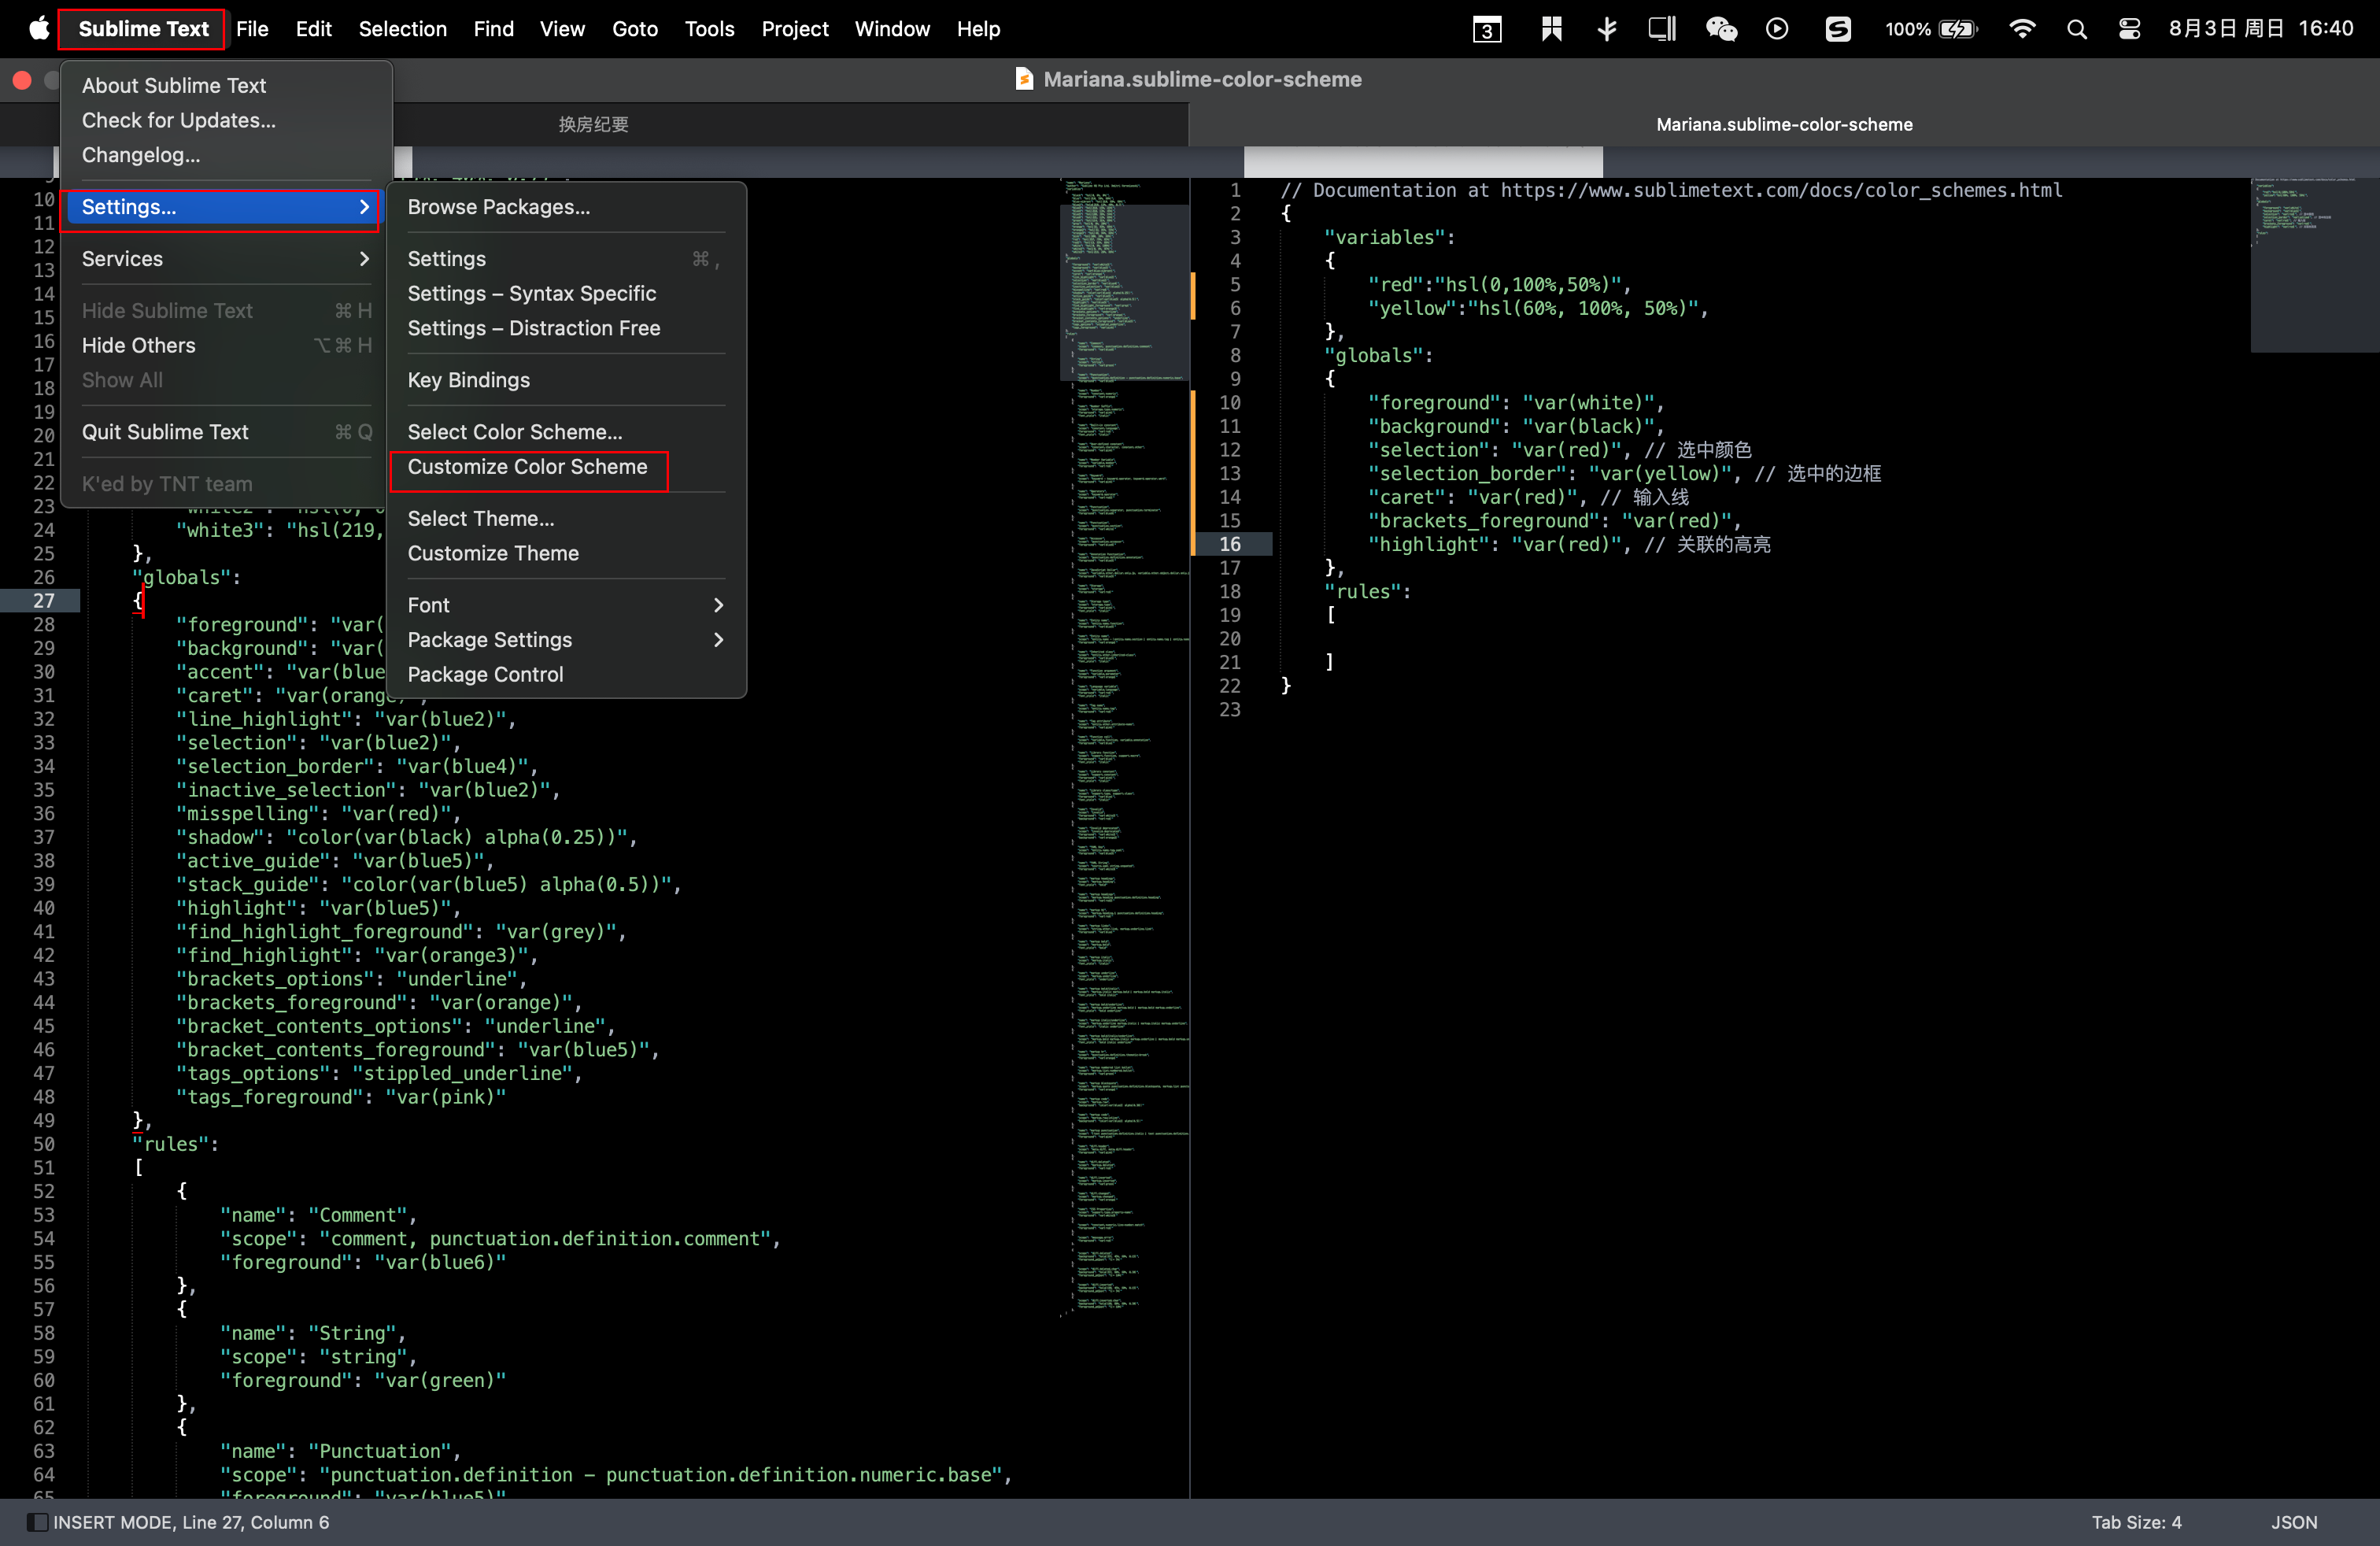Choose Quit Sublime Text

(226, 432)
